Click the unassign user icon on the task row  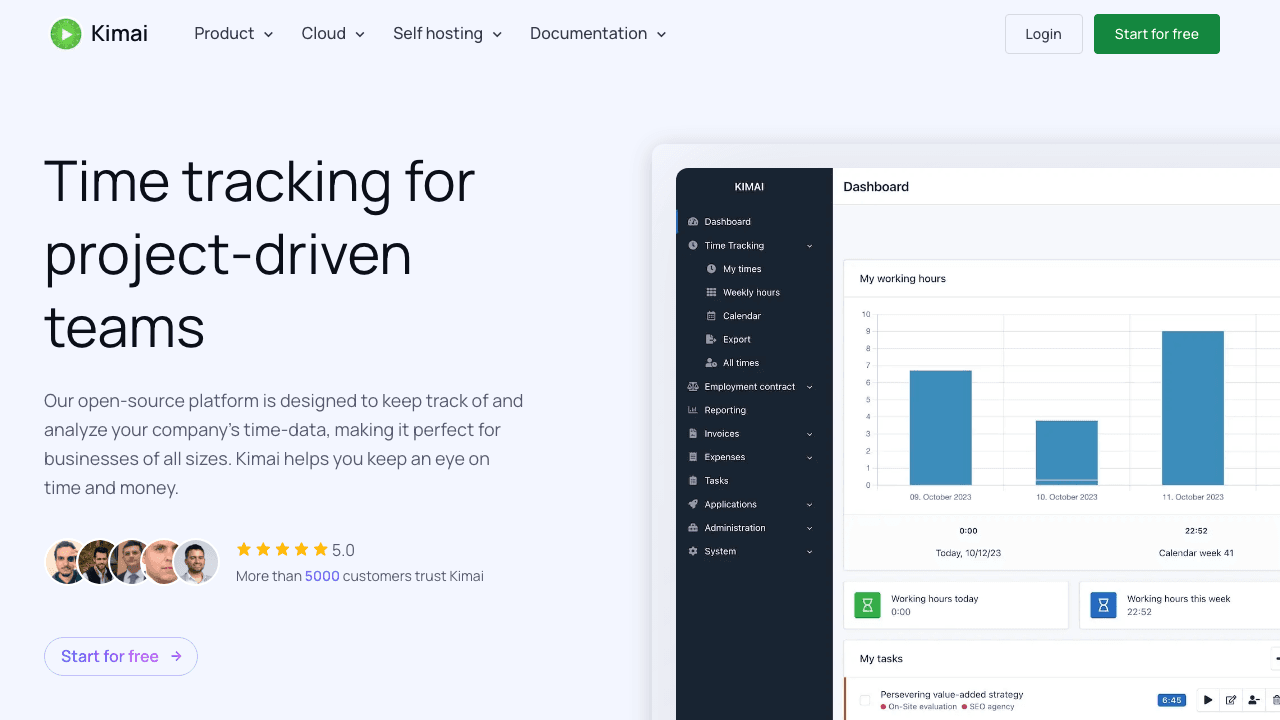tap(1254, 700)
